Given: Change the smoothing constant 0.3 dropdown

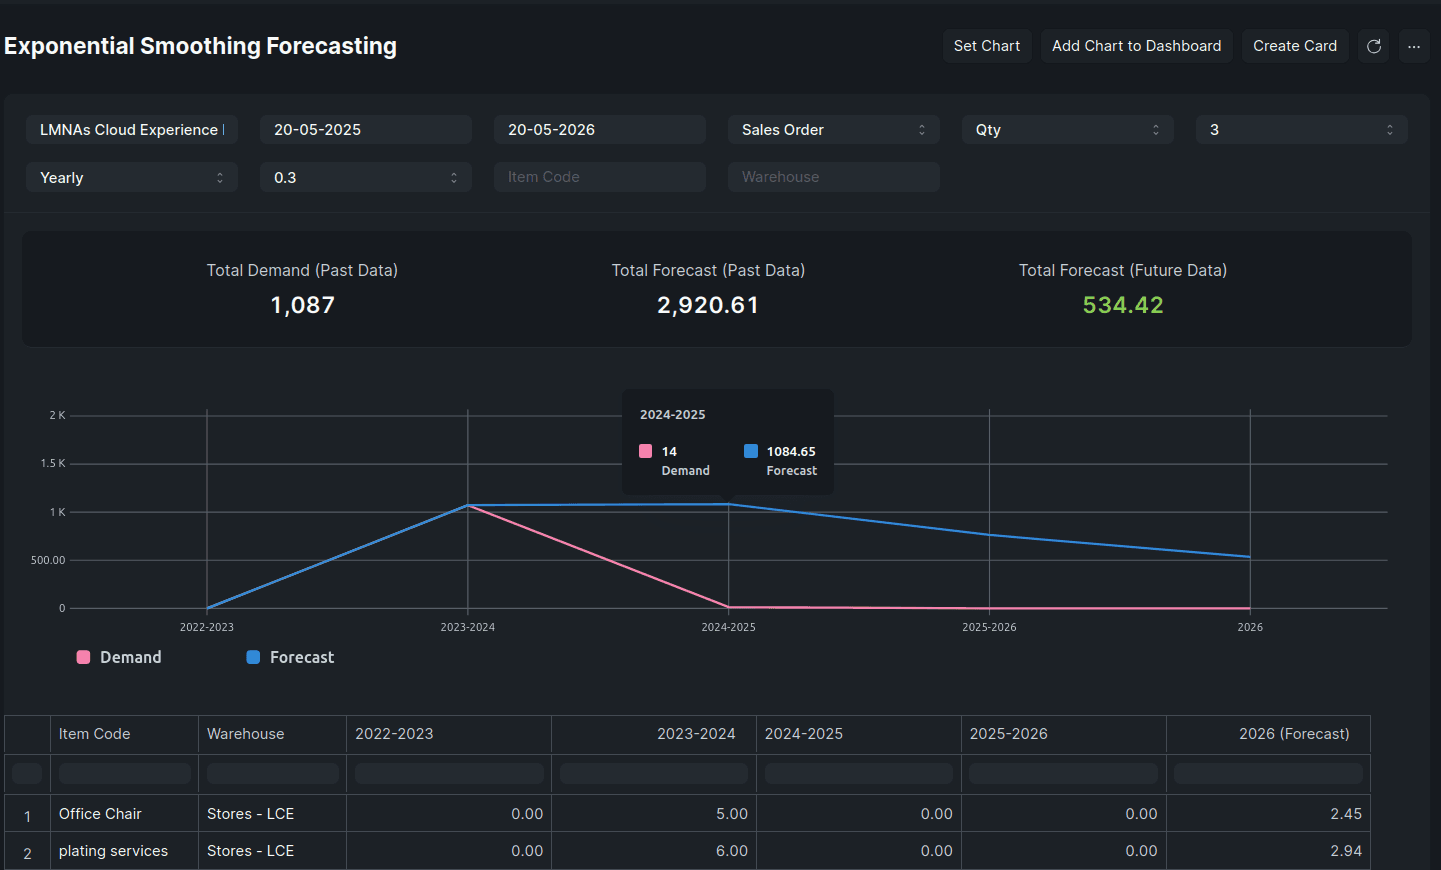Looking at the screenshot, I should [365, 178].
